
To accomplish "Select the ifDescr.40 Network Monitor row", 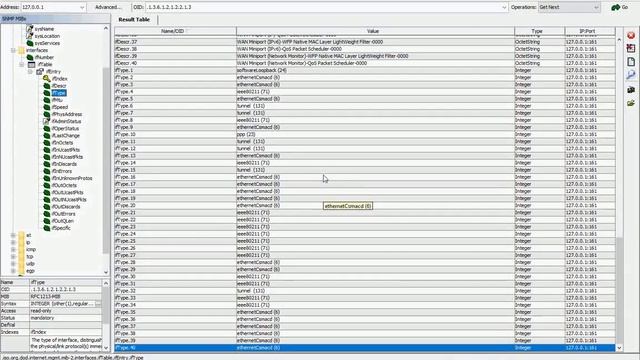I will 364,63.
